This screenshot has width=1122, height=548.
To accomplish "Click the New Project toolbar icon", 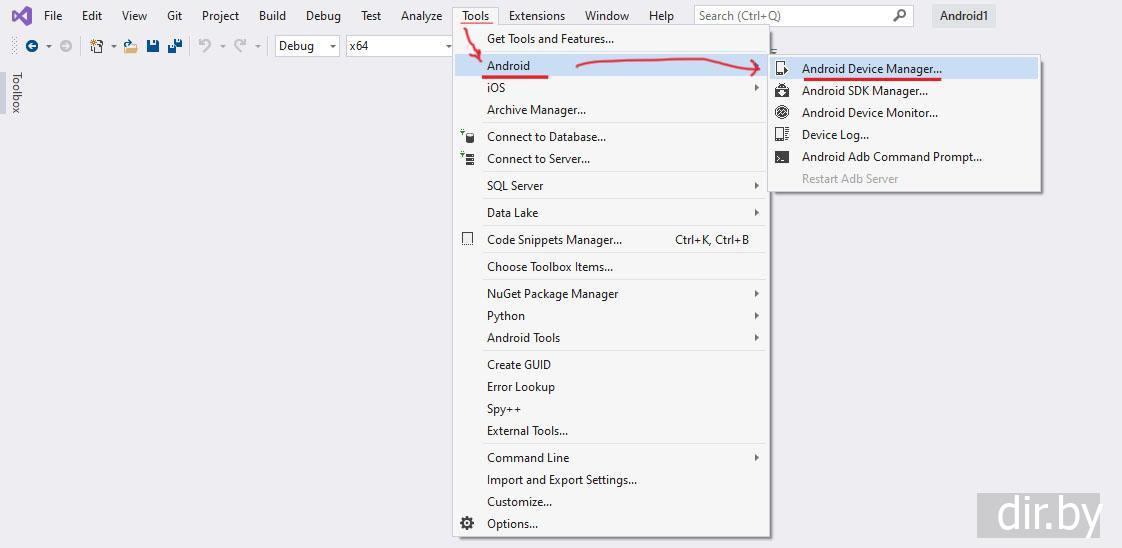I will click(x=97, y=46).
